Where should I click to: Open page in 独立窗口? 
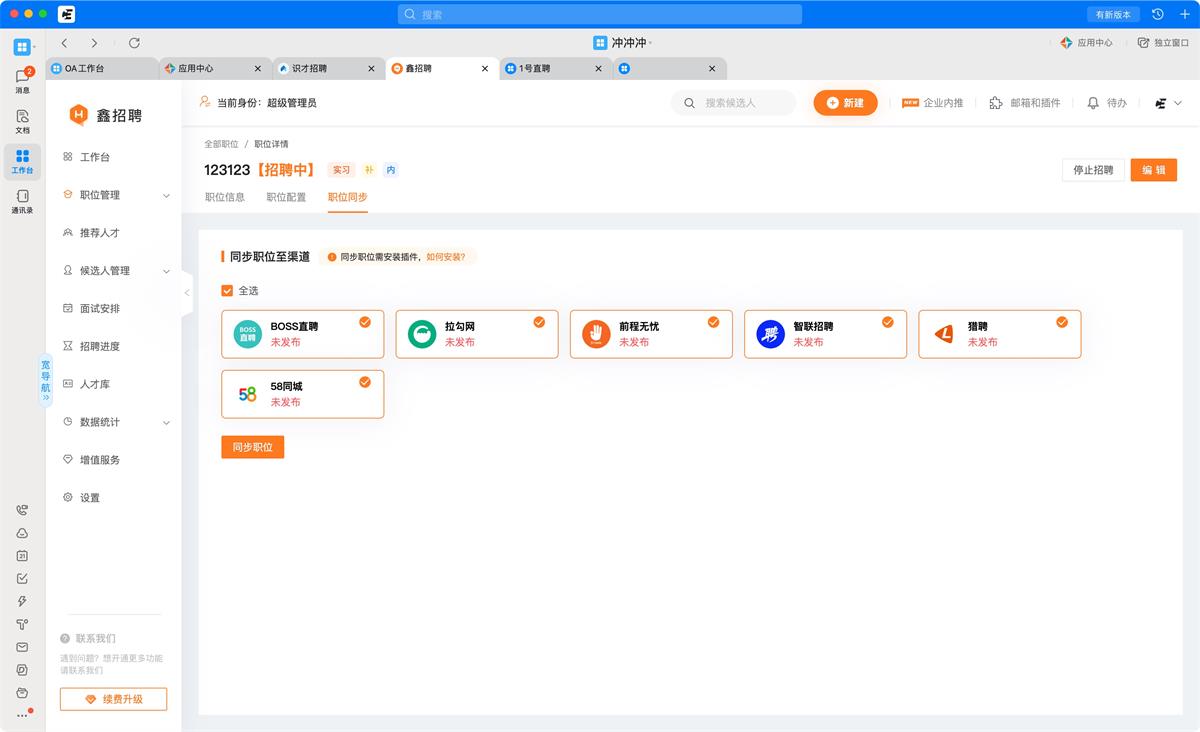click(x=1164, y=43)
